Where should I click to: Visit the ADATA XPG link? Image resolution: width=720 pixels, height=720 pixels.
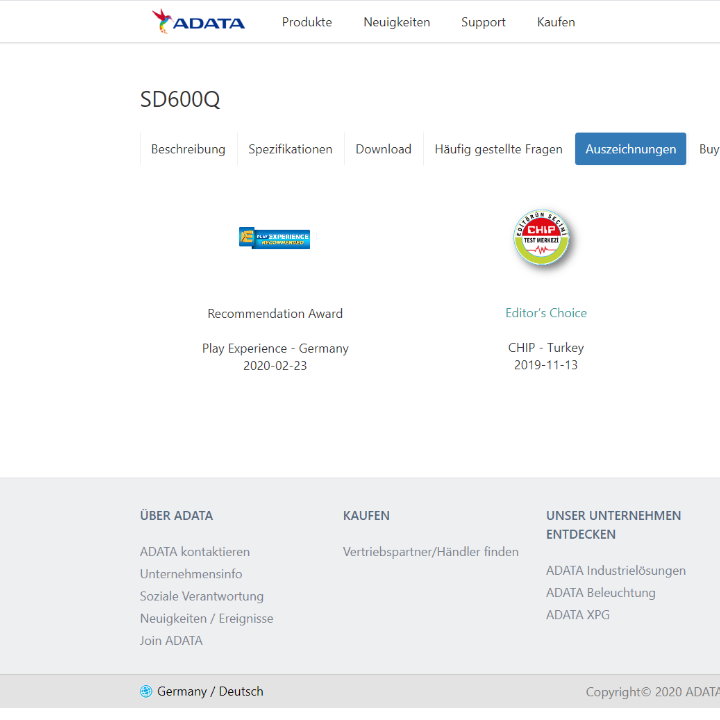(578, 614)
